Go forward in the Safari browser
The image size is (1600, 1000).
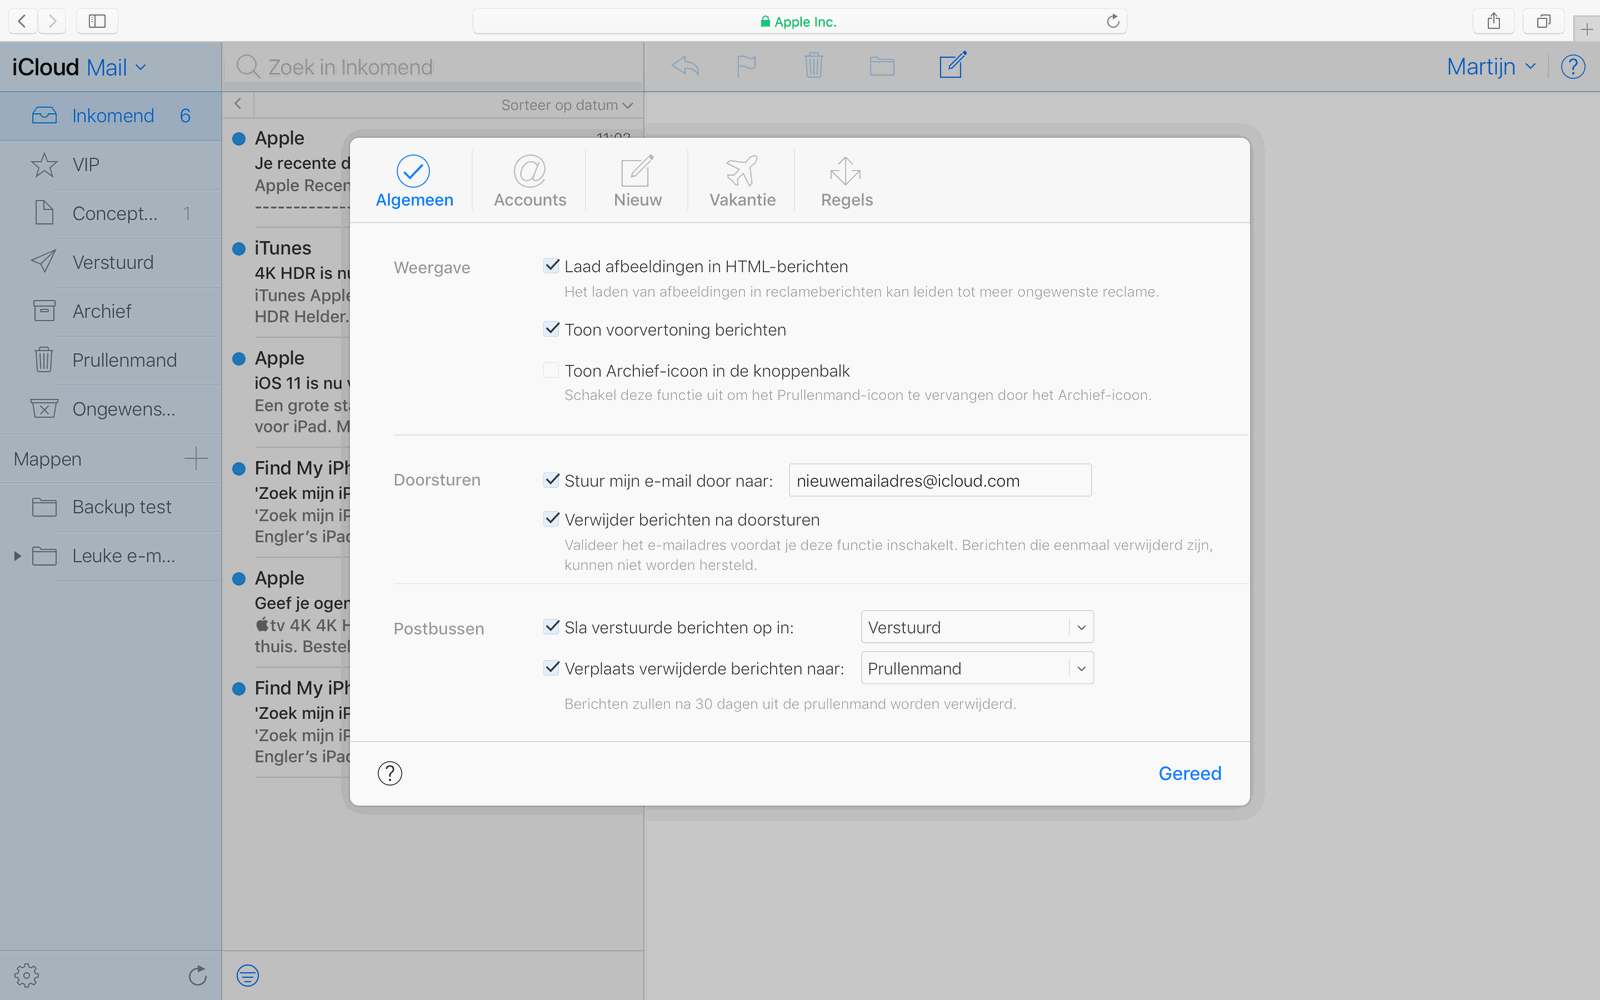click(x=52, y=21)
